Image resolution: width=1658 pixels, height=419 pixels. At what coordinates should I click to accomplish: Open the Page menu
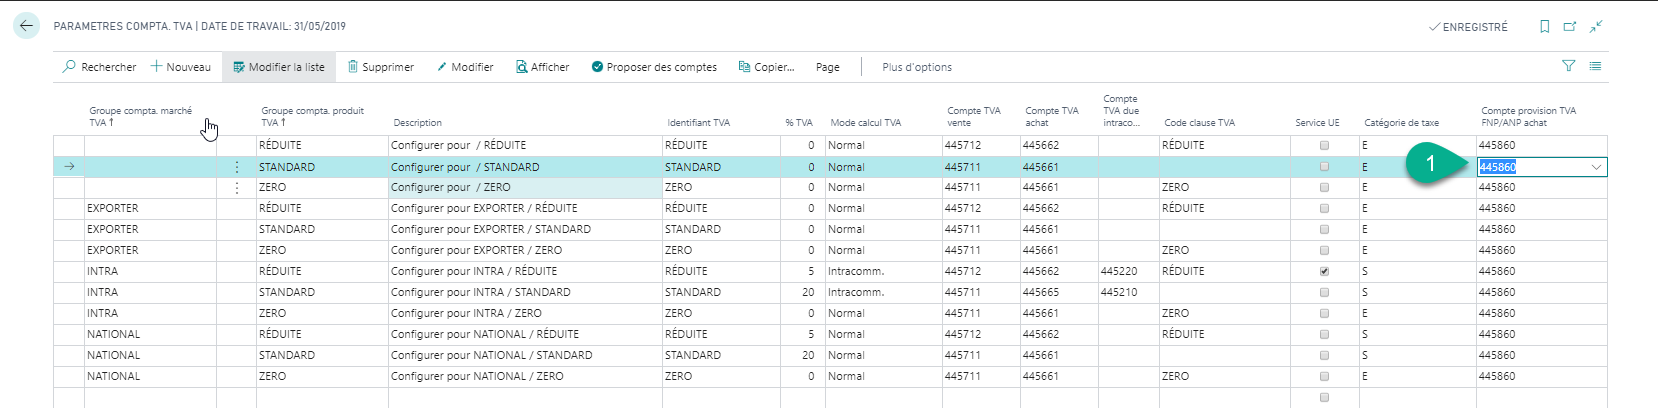(x=827, y=67)
